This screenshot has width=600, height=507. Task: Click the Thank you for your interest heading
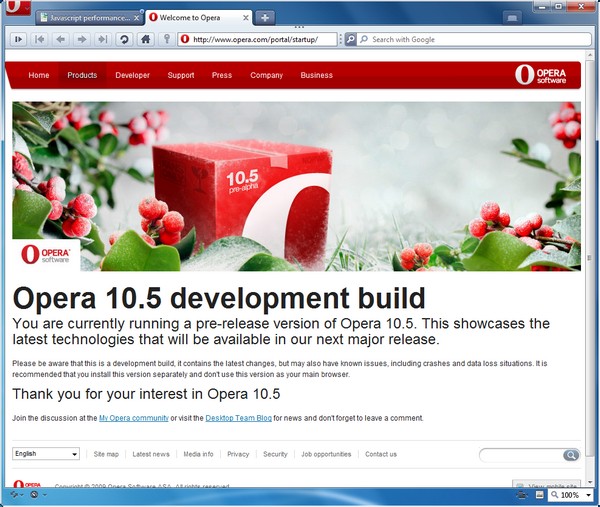[x=146, y=394]
